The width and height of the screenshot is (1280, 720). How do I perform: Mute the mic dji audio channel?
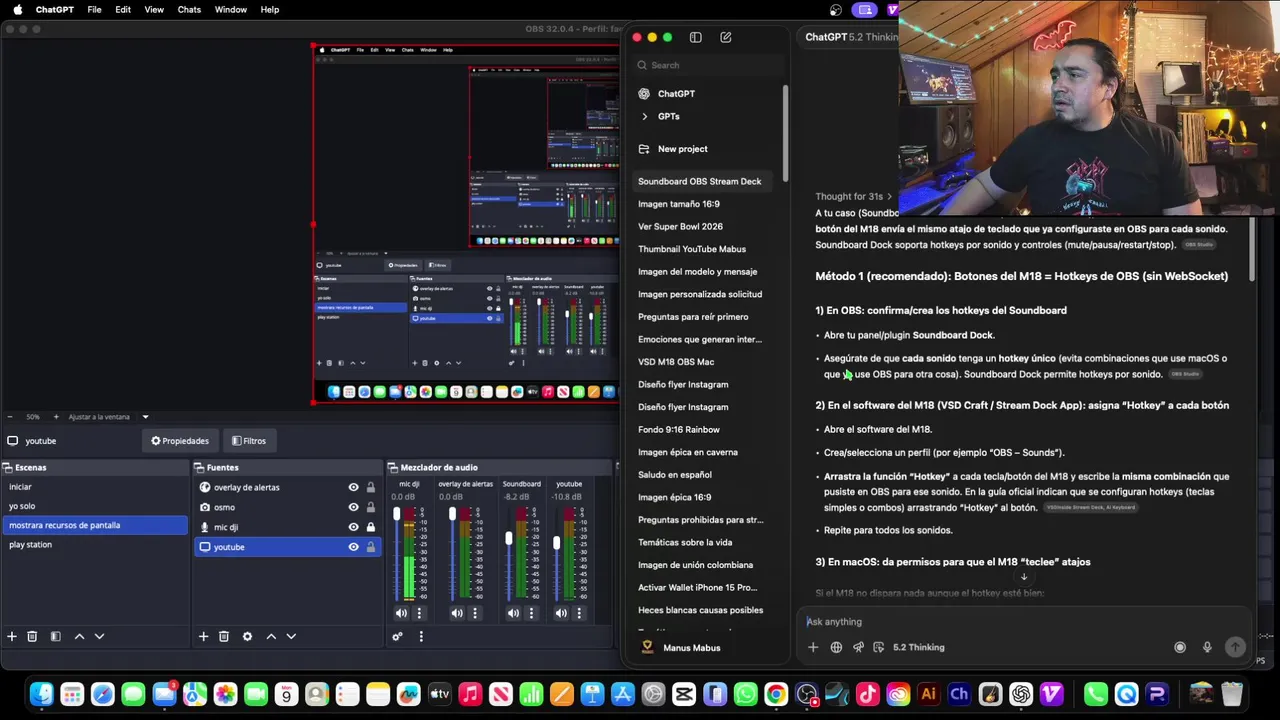pyautogui.click(x=401, y=613)
